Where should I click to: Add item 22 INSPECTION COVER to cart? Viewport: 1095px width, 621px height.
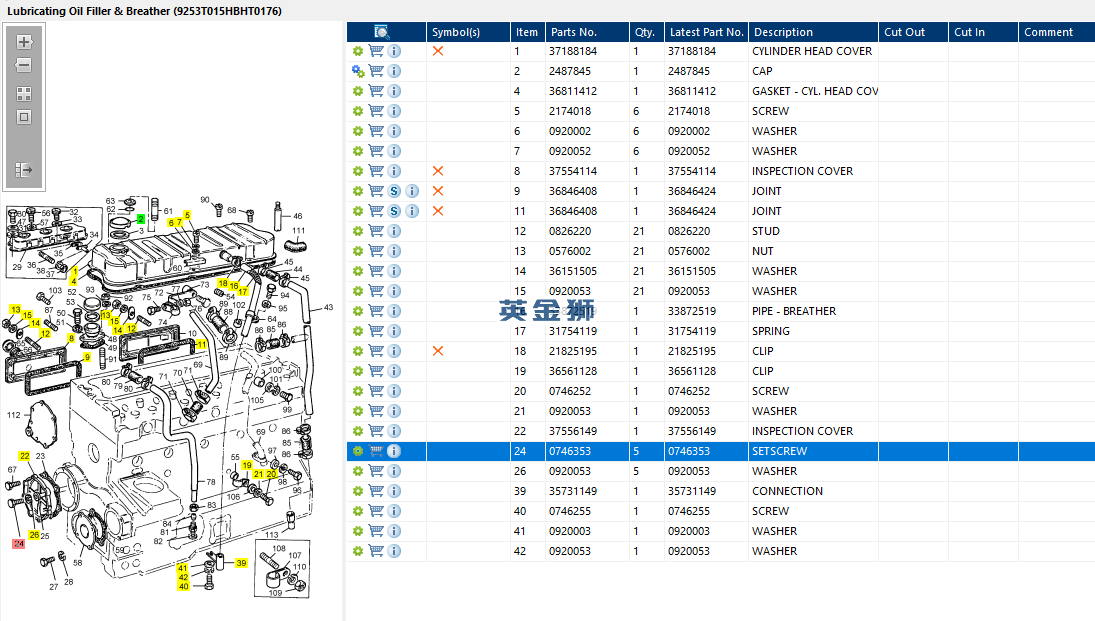click(x=376, y=431)
